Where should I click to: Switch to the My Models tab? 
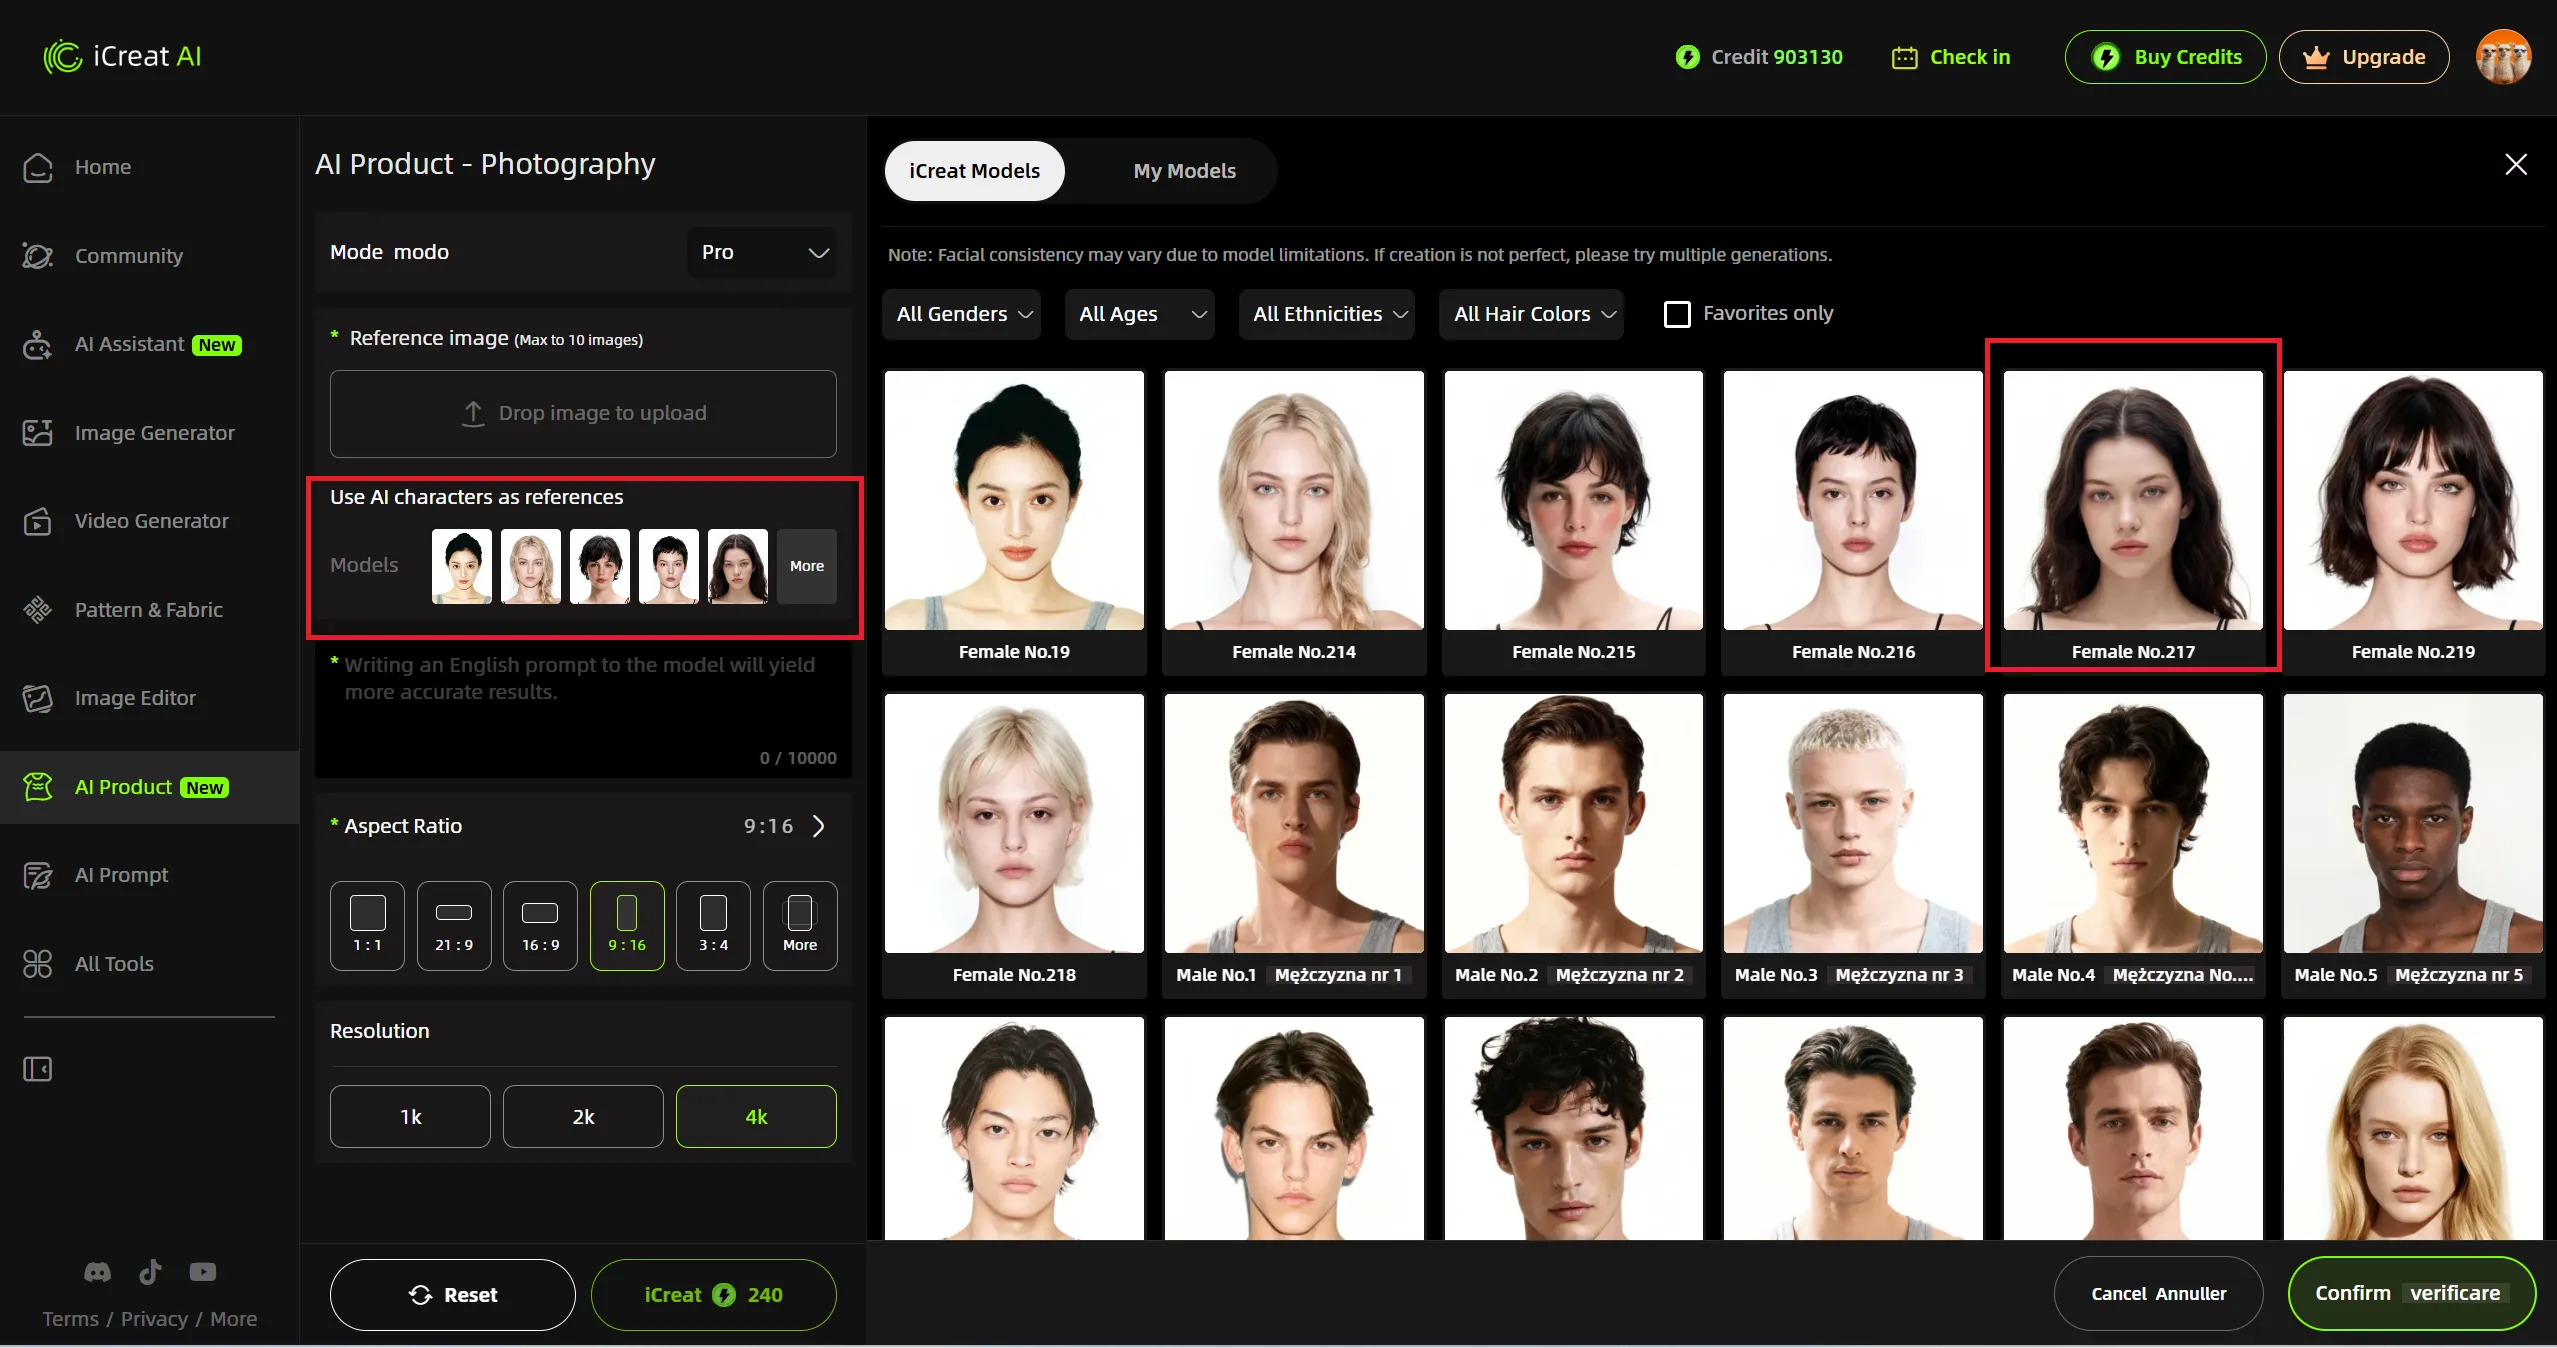pos(1184,171)
